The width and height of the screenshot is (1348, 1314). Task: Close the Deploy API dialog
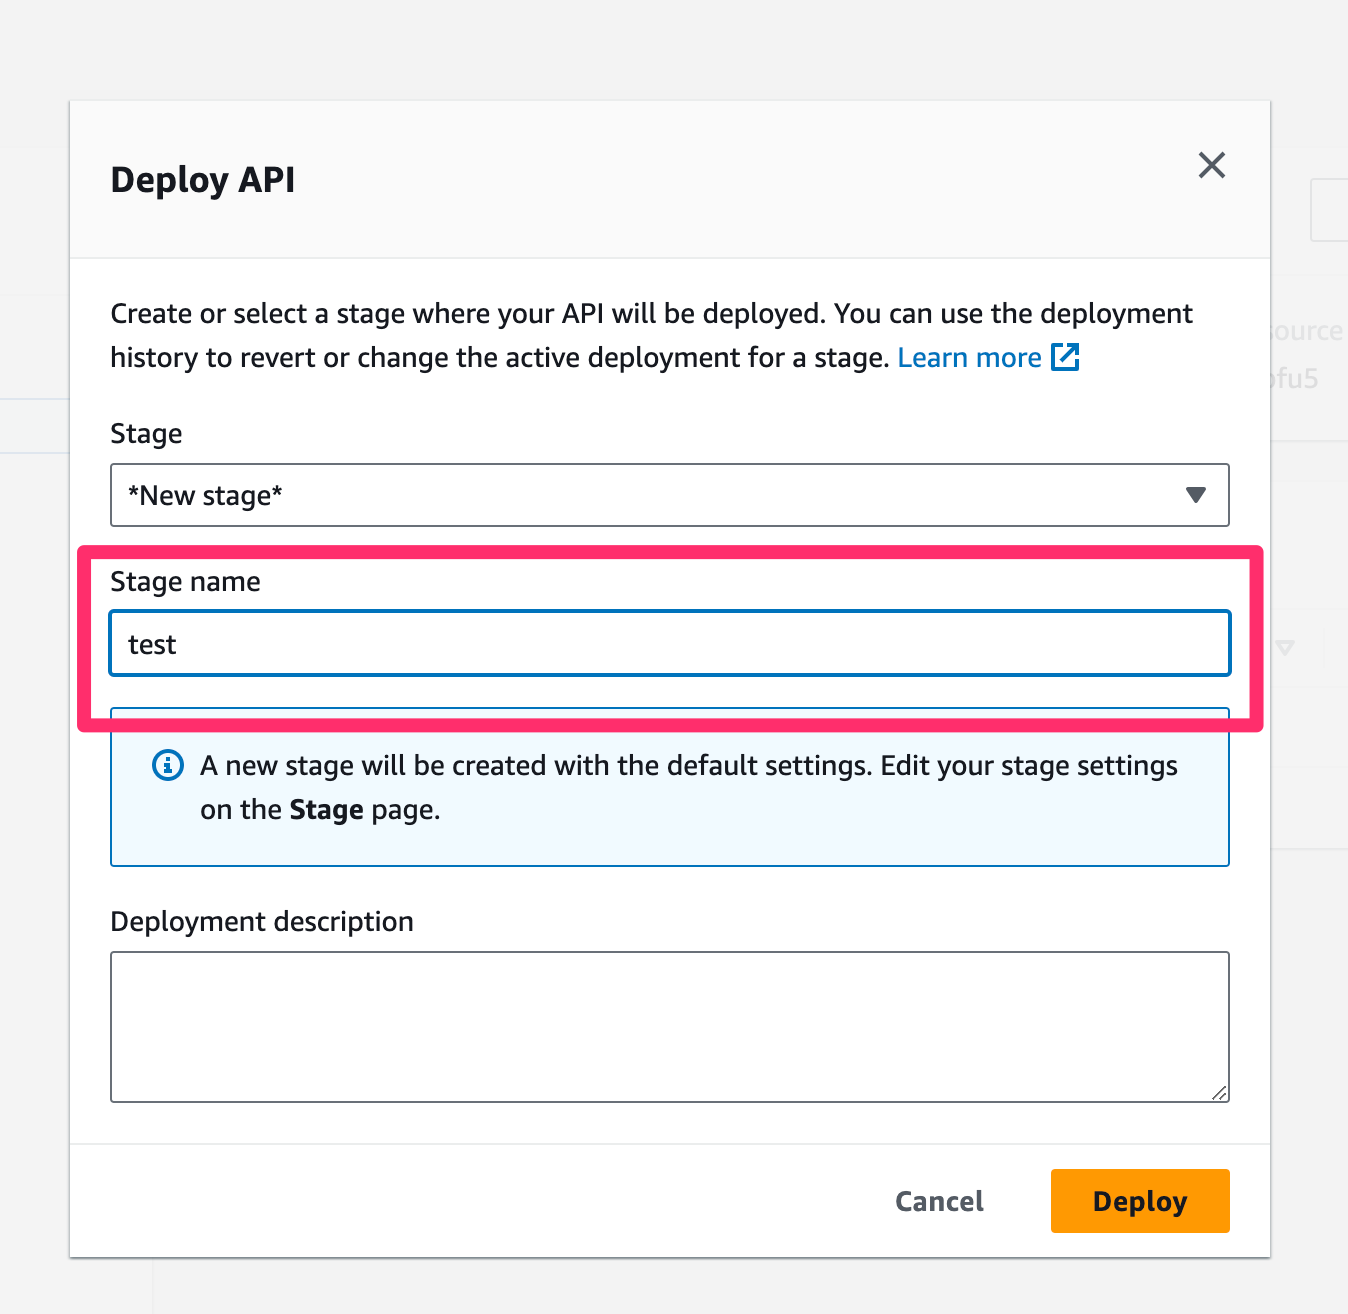click(x=1211, y=165)
